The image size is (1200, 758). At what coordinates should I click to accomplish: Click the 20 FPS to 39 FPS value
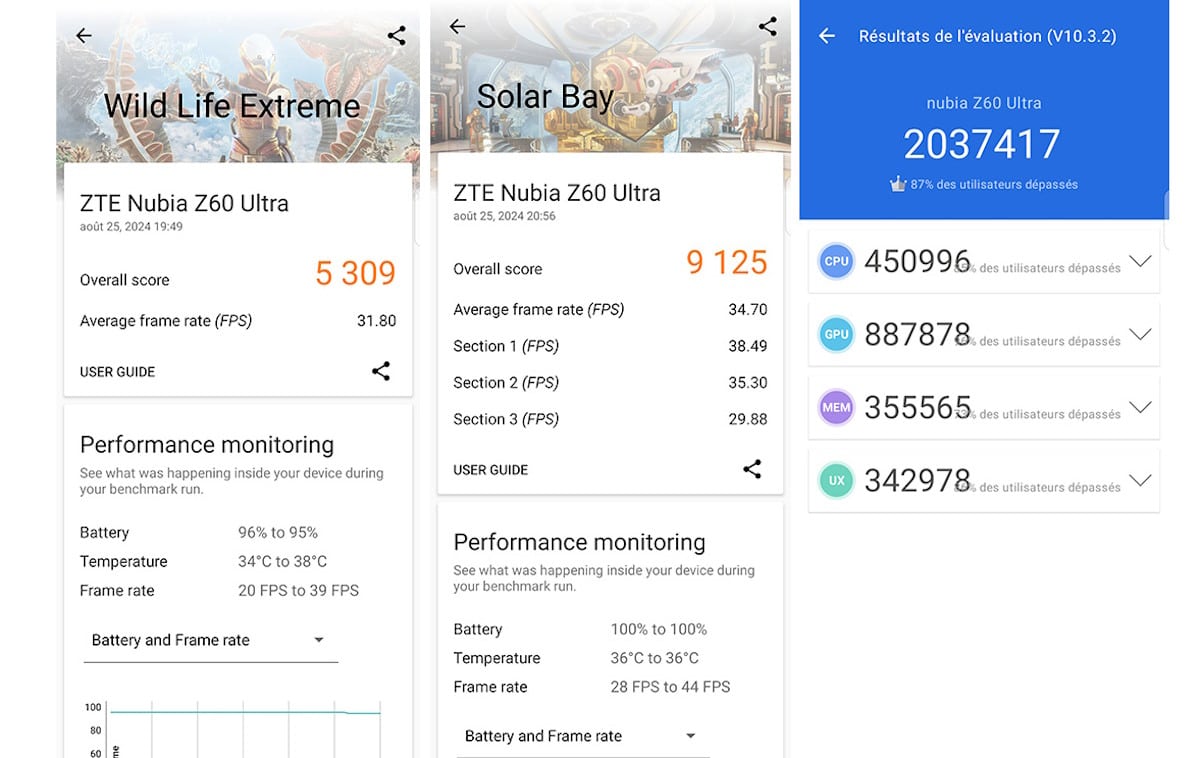click(299, 591)
